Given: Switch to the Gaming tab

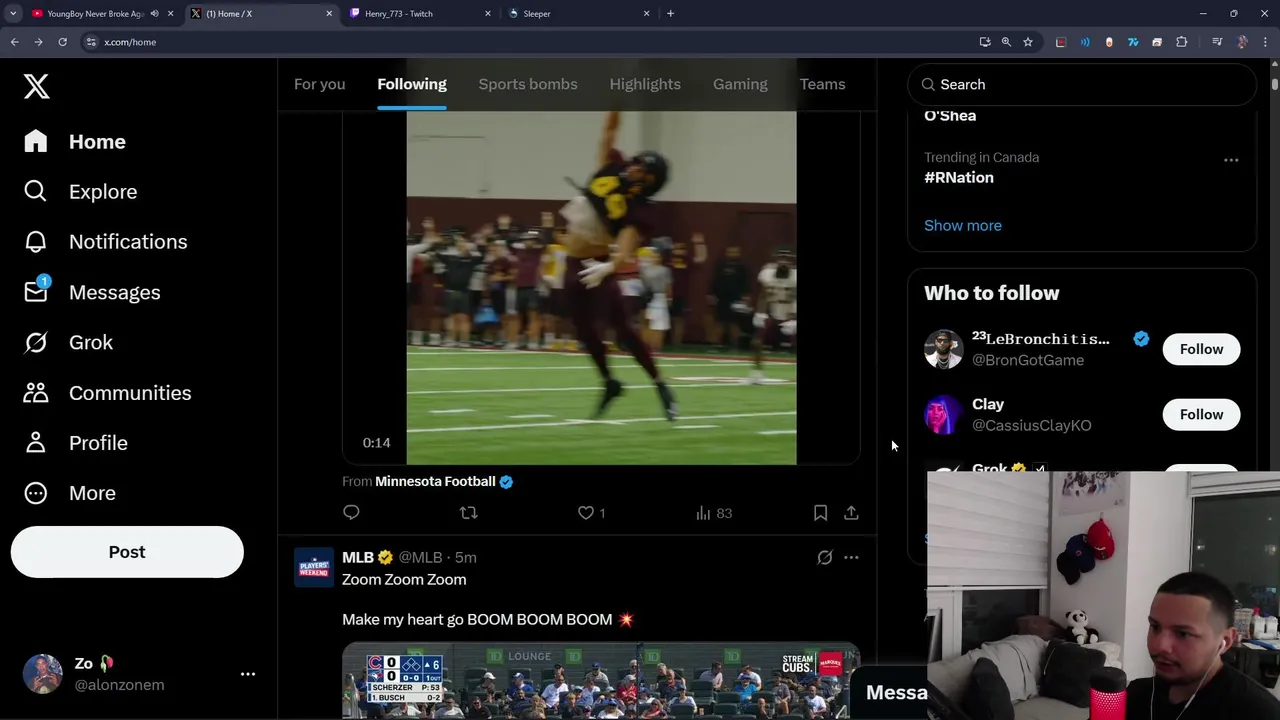Looking at the screenshot, I should coord(740,84).
